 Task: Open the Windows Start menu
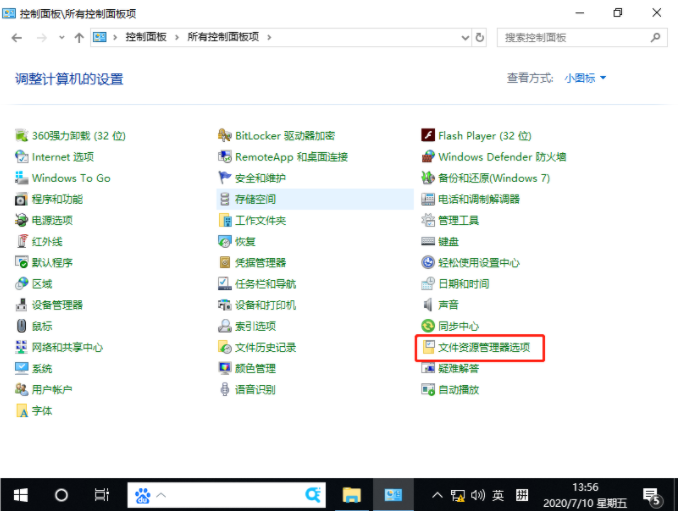click(20, 494)
